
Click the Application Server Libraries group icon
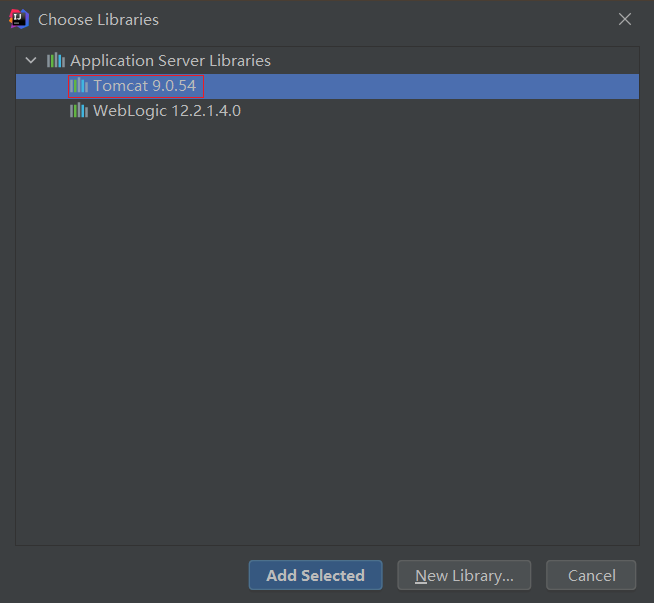pyautogui.click(x=55, y=61)
